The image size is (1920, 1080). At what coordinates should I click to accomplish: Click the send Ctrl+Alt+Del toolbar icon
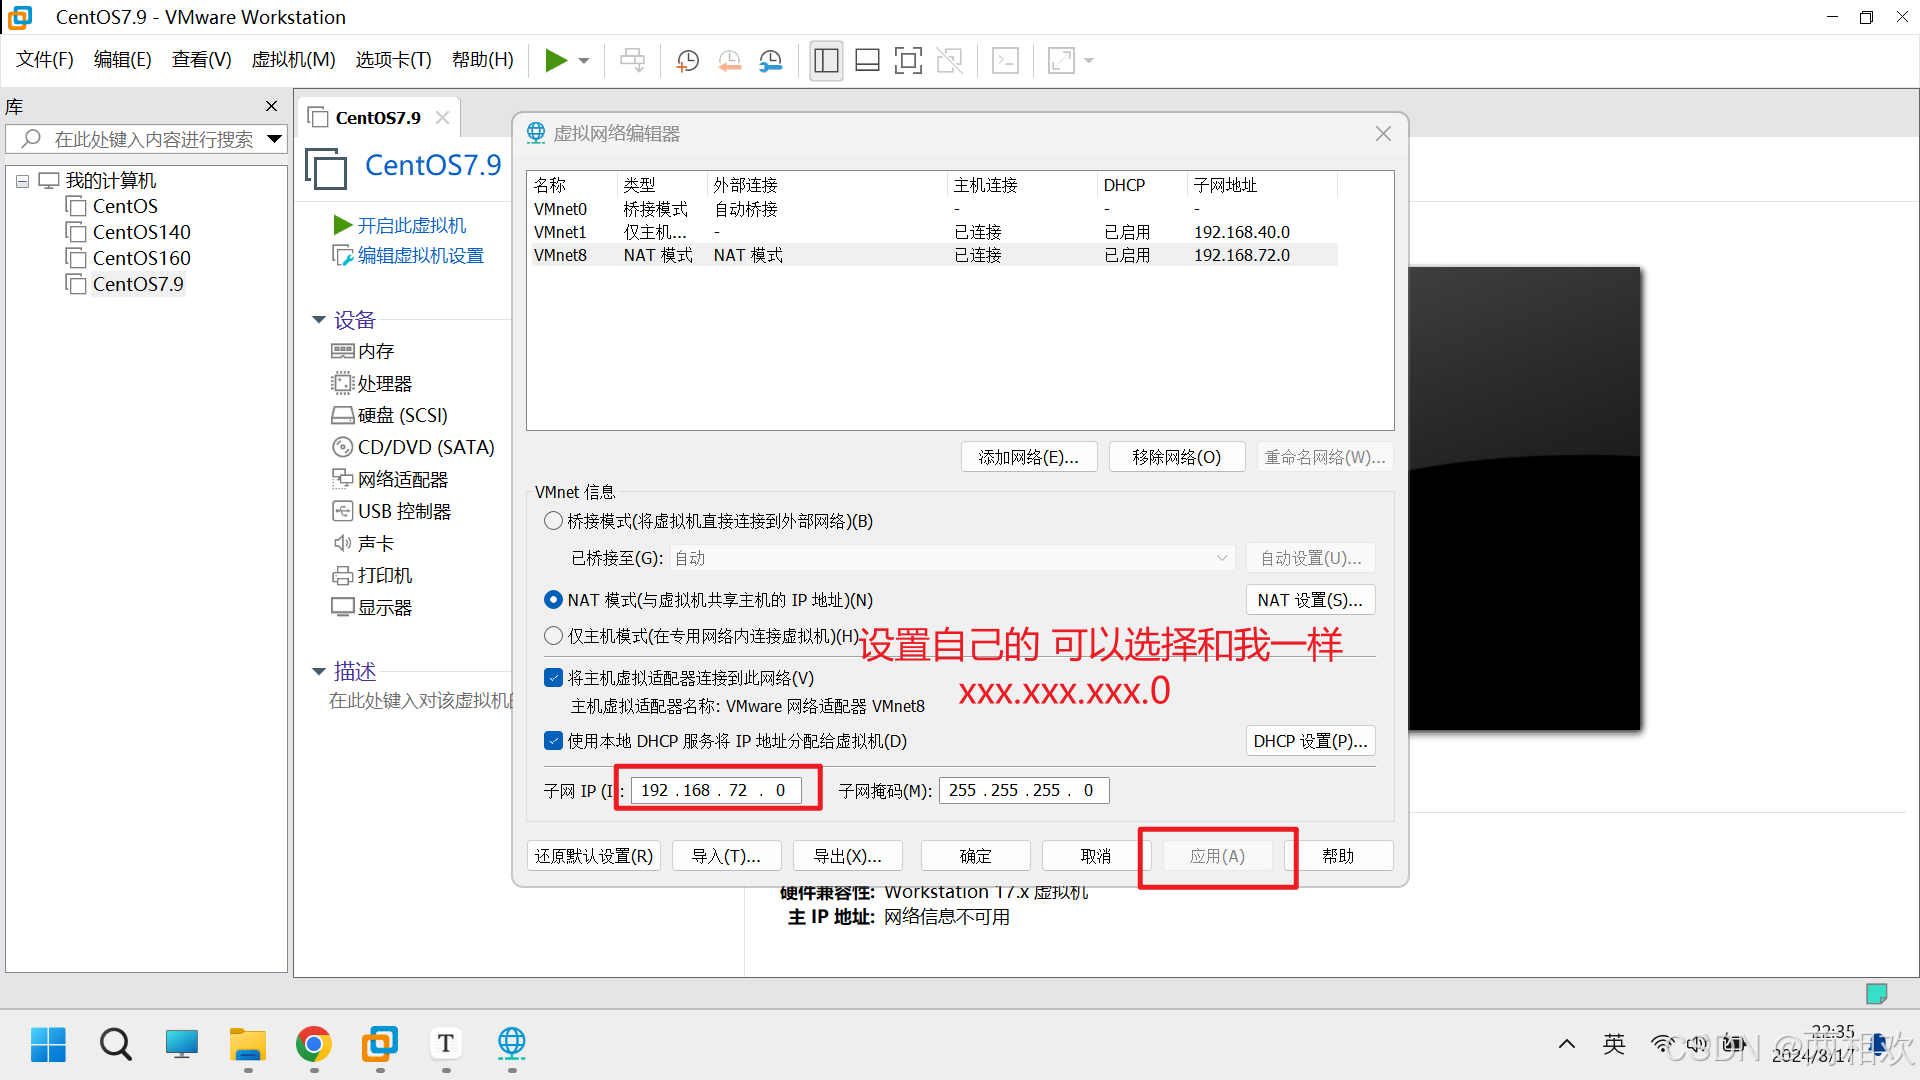(632, 61)
